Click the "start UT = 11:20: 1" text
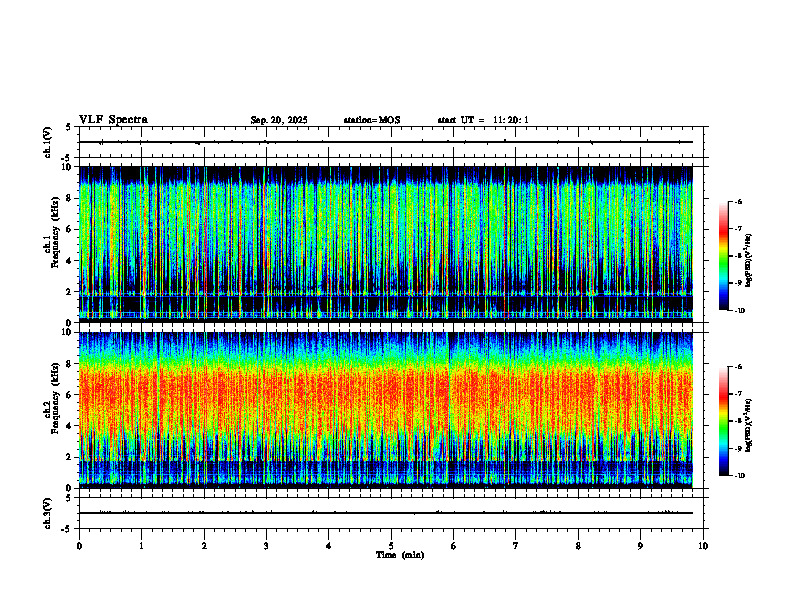The width and height of the screenshot is (792, 612). click(x=483, y=120)
